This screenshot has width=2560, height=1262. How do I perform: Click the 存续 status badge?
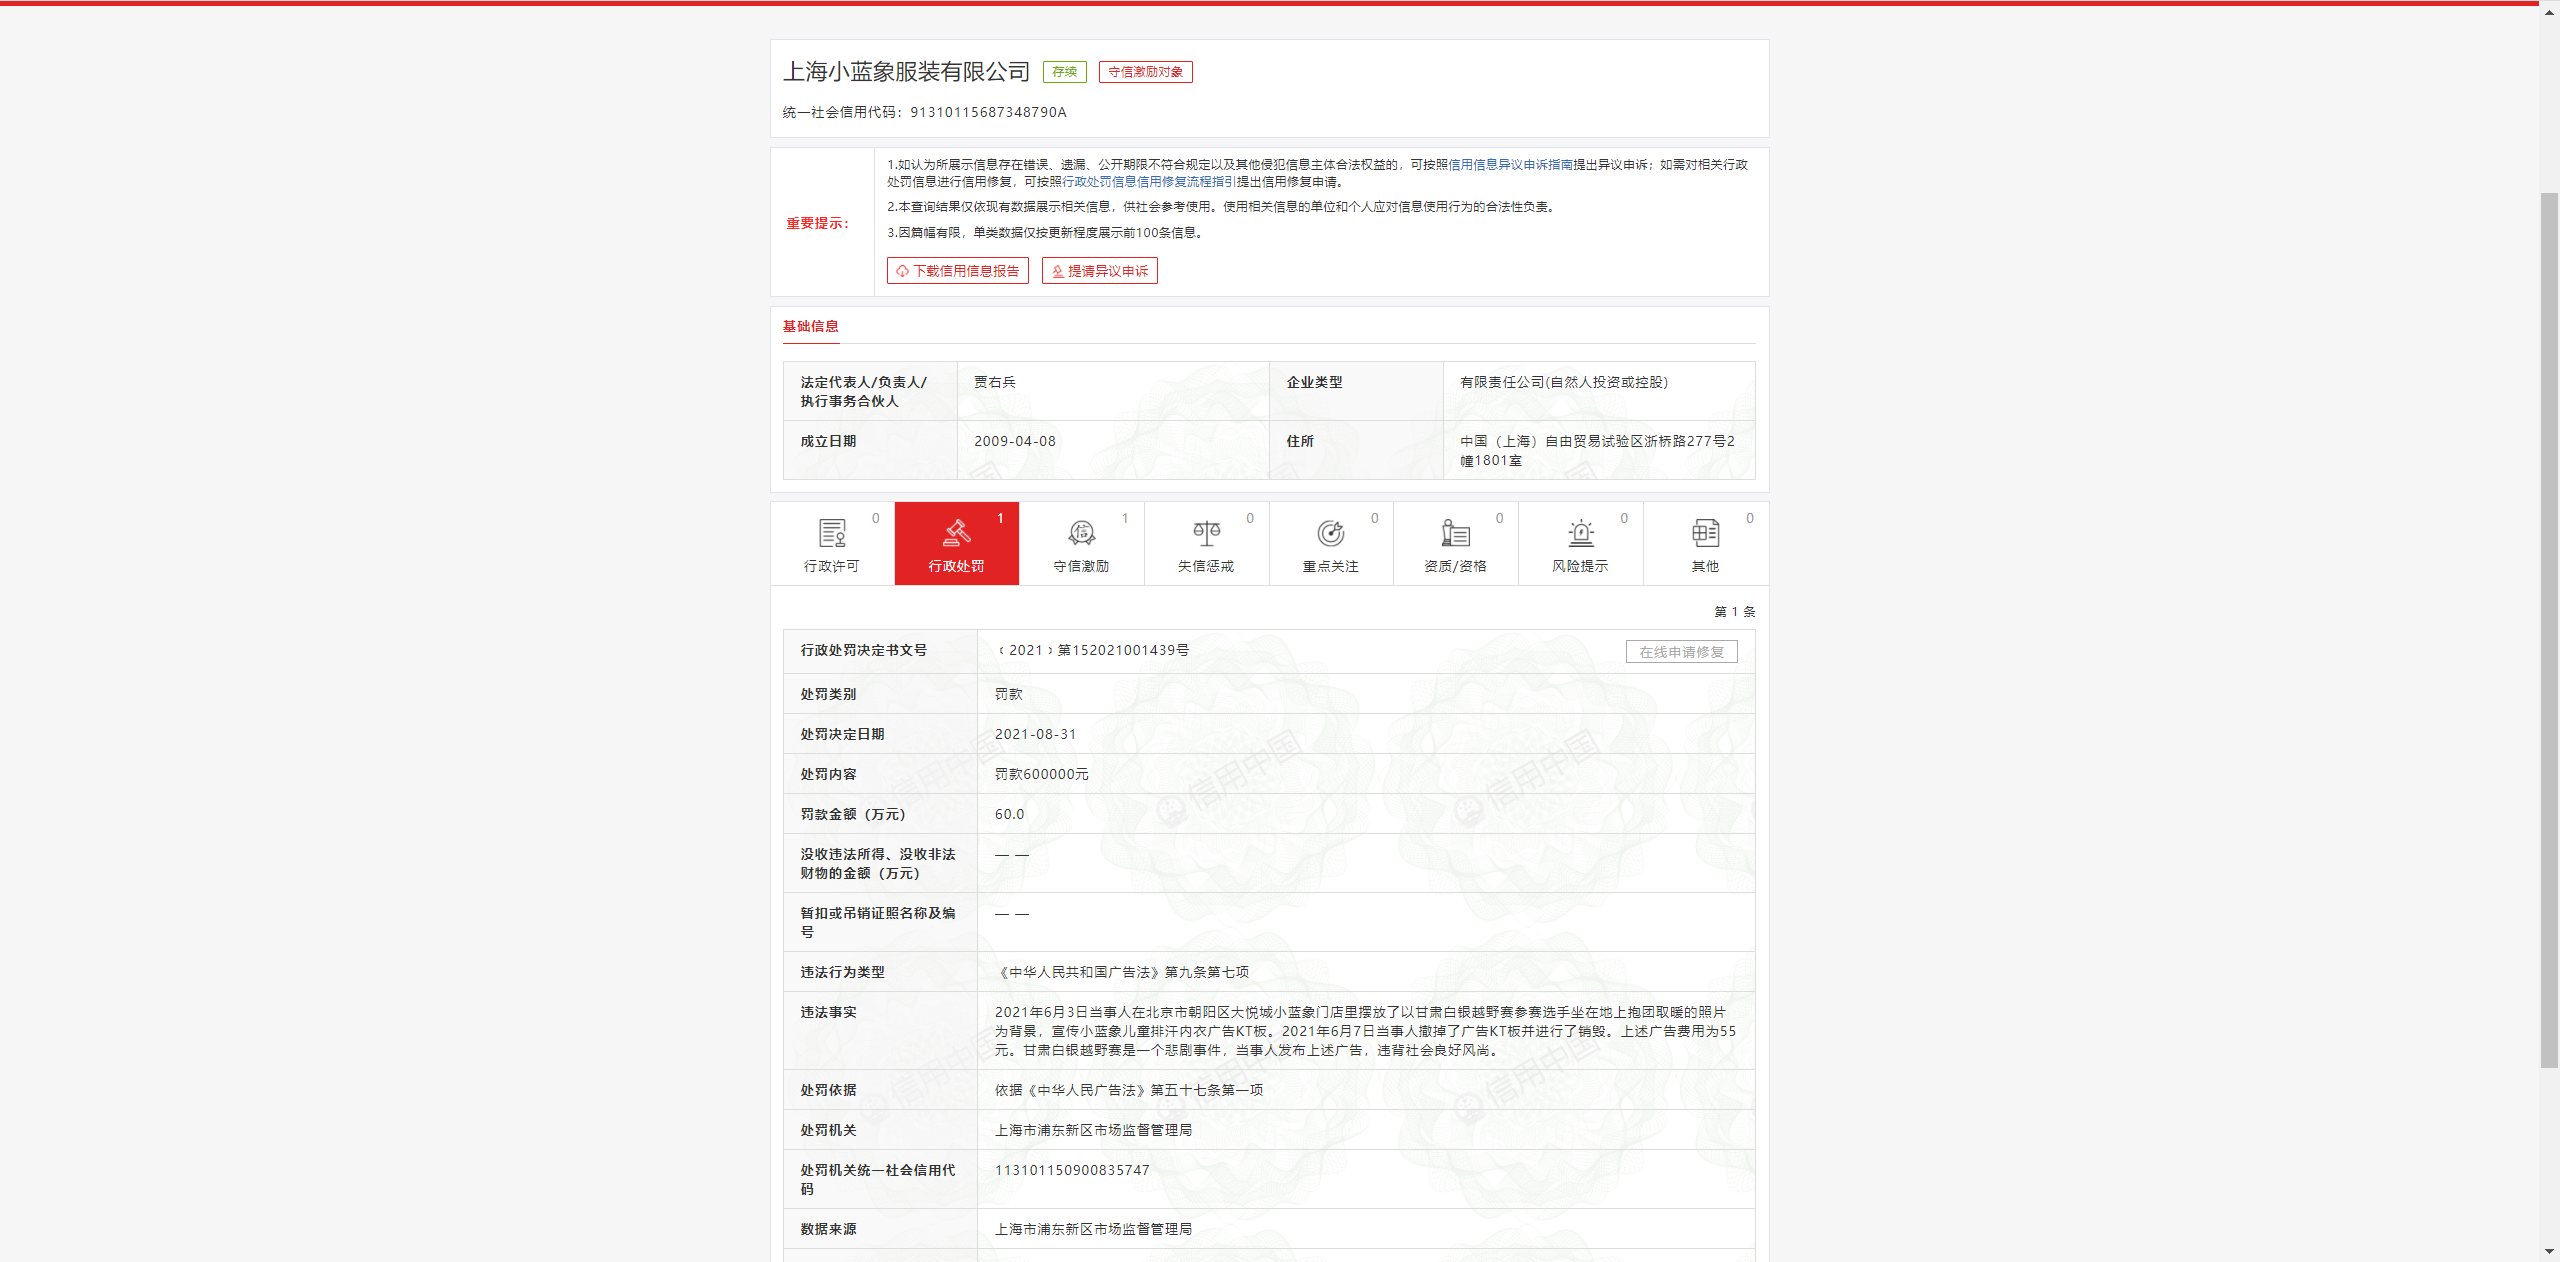[x=1064, y=72]
